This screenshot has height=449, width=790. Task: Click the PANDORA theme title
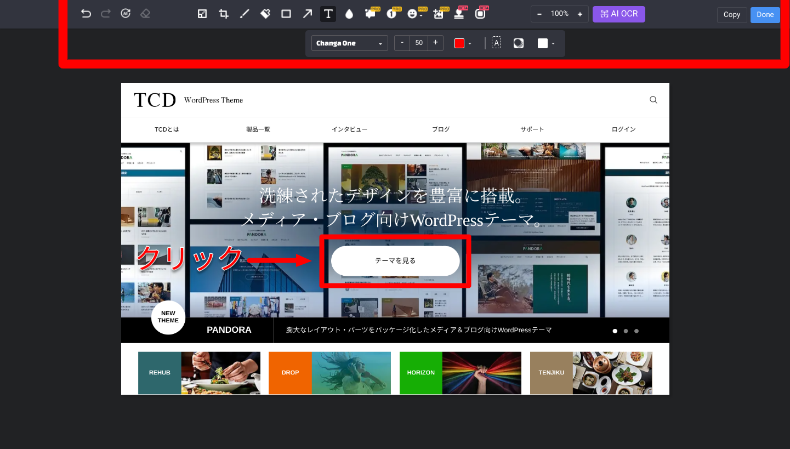pyautogui.click(x=229, y=330)
